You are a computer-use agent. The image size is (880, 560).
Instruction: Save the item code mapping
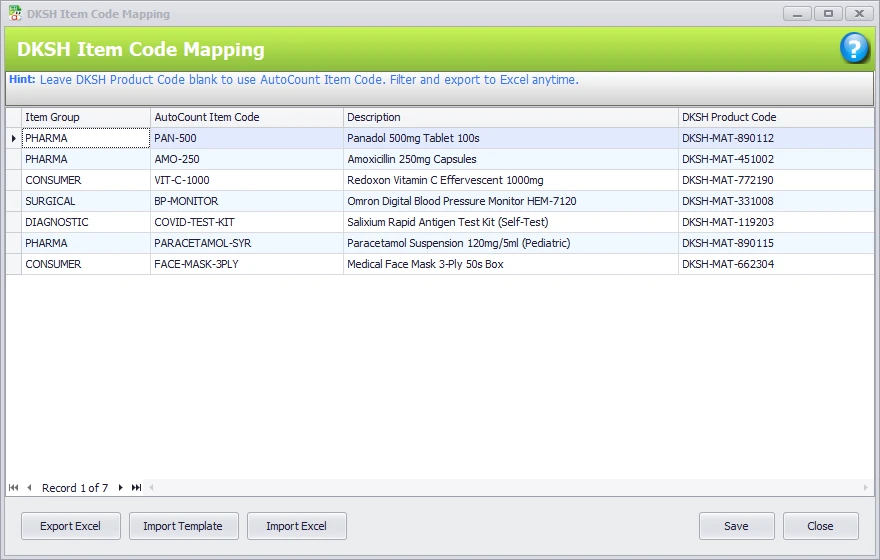click(x=736, y=526)
